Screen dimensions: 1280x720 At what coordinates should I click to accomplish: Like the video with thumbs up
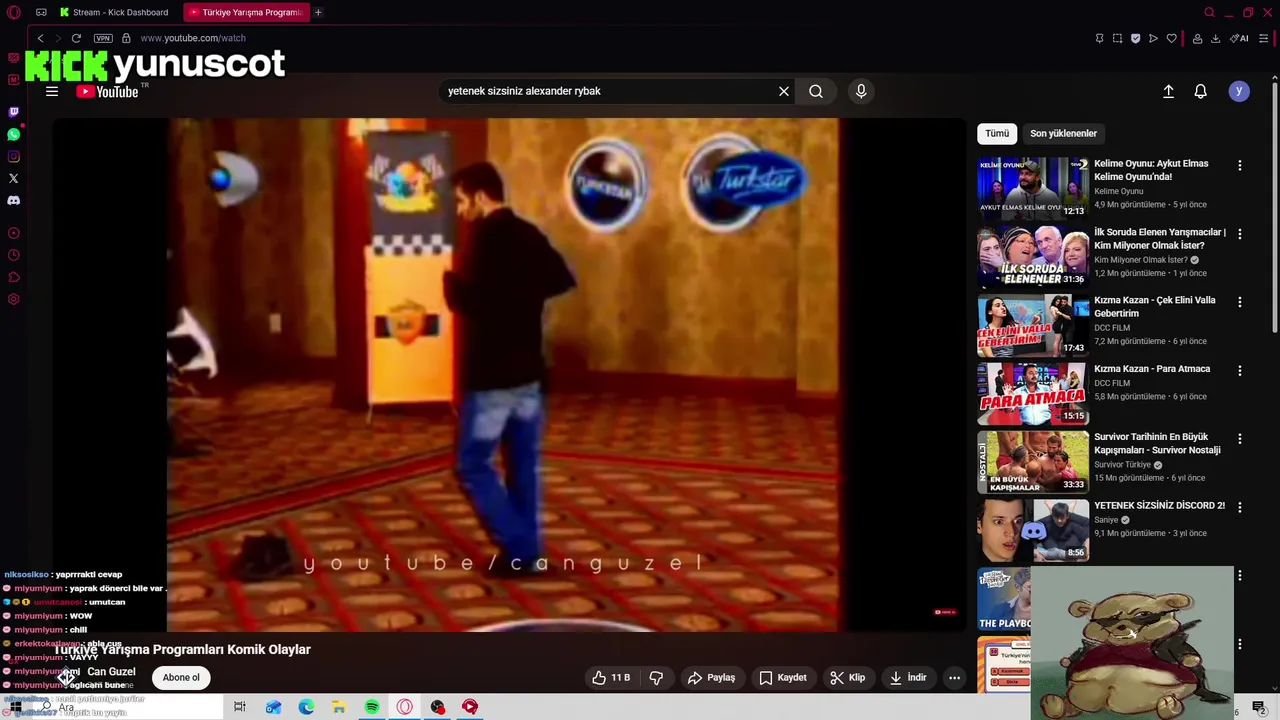pyautogui.click(x=611, y=677)
